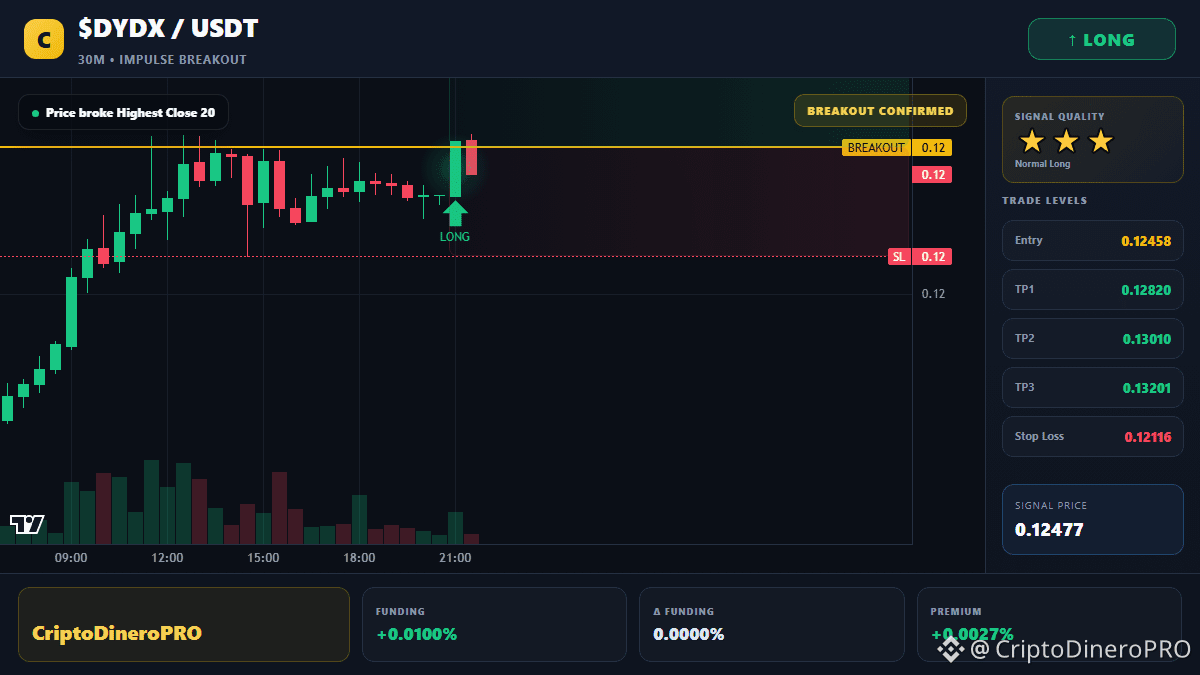
Task: Select the Entry 0.12458 level row
Action: [x=1092, y=240]
